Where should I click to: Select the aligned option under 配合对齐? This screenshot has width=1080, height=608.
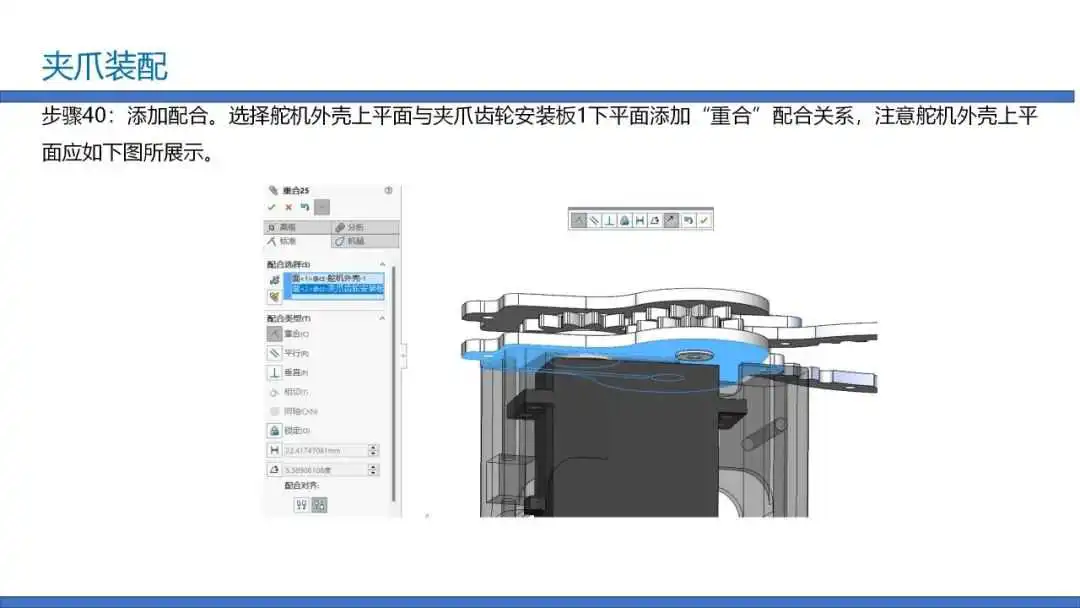[301, 505]
